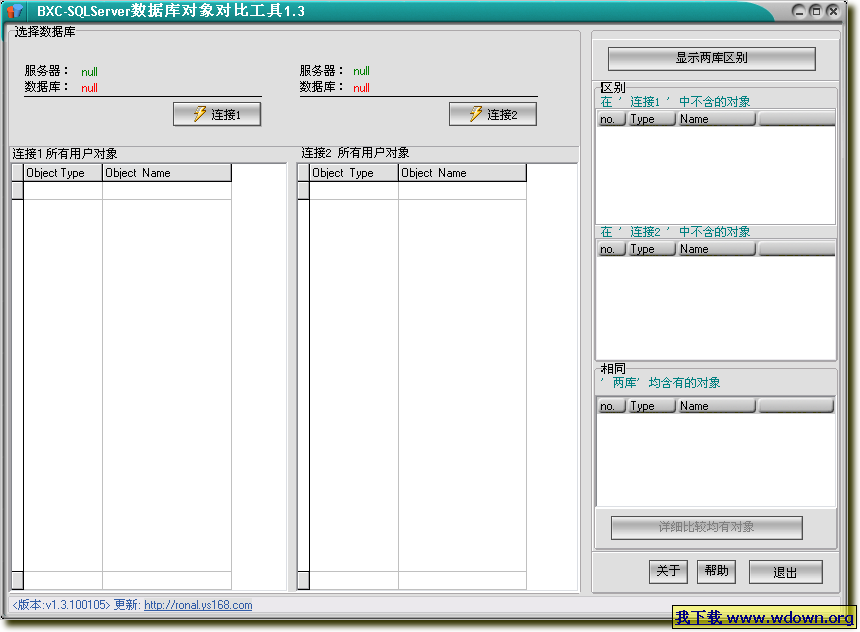This screenshot has width=860, height=632.
Task: Click no. column in 相同 objects list
Action: [x=611, y=406]
